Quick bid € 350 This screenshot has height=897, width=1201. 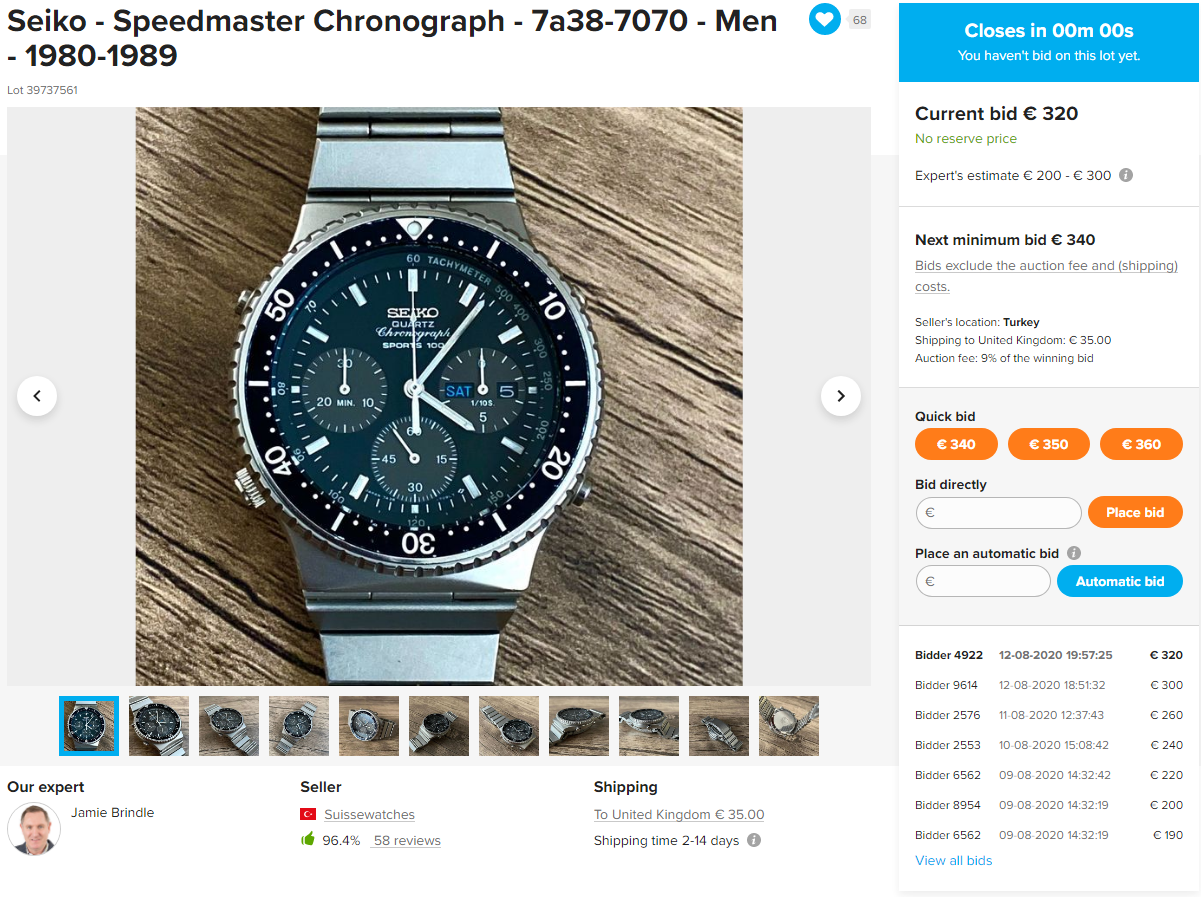click(x=1049, y=444)
